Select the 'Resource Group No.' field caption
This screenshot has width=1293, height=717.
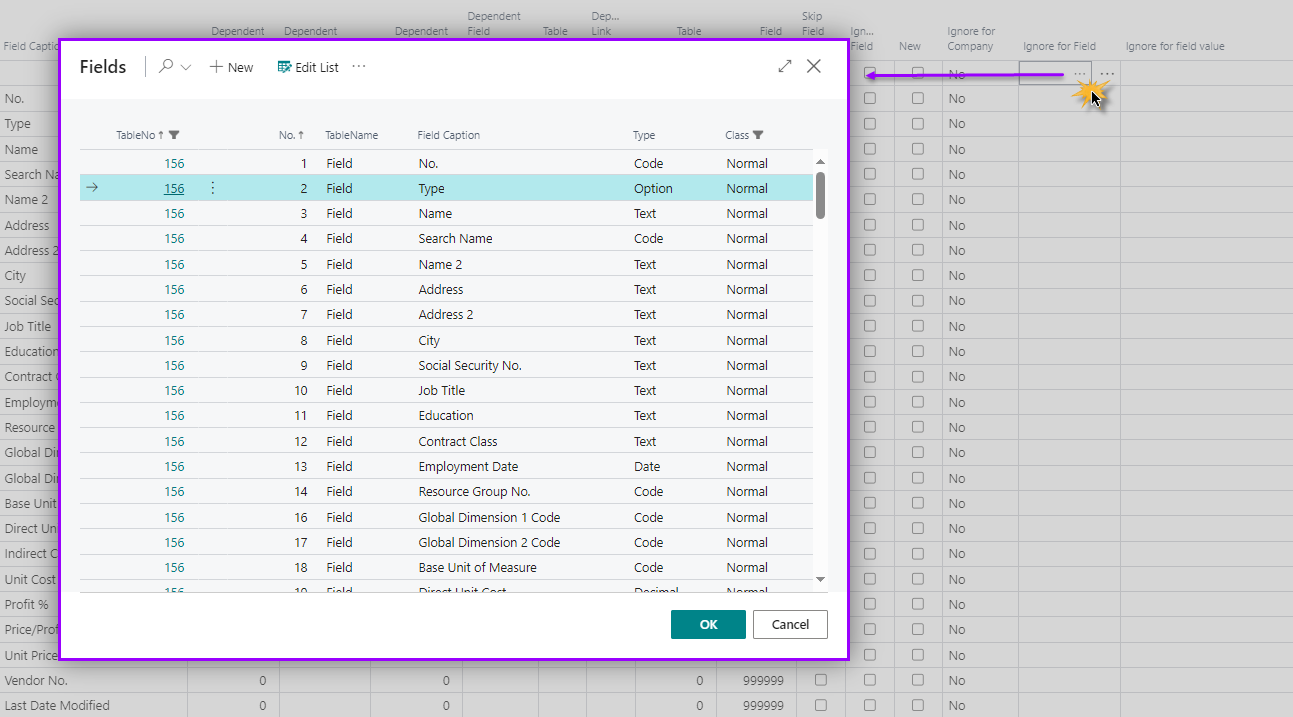pos(474,491)
